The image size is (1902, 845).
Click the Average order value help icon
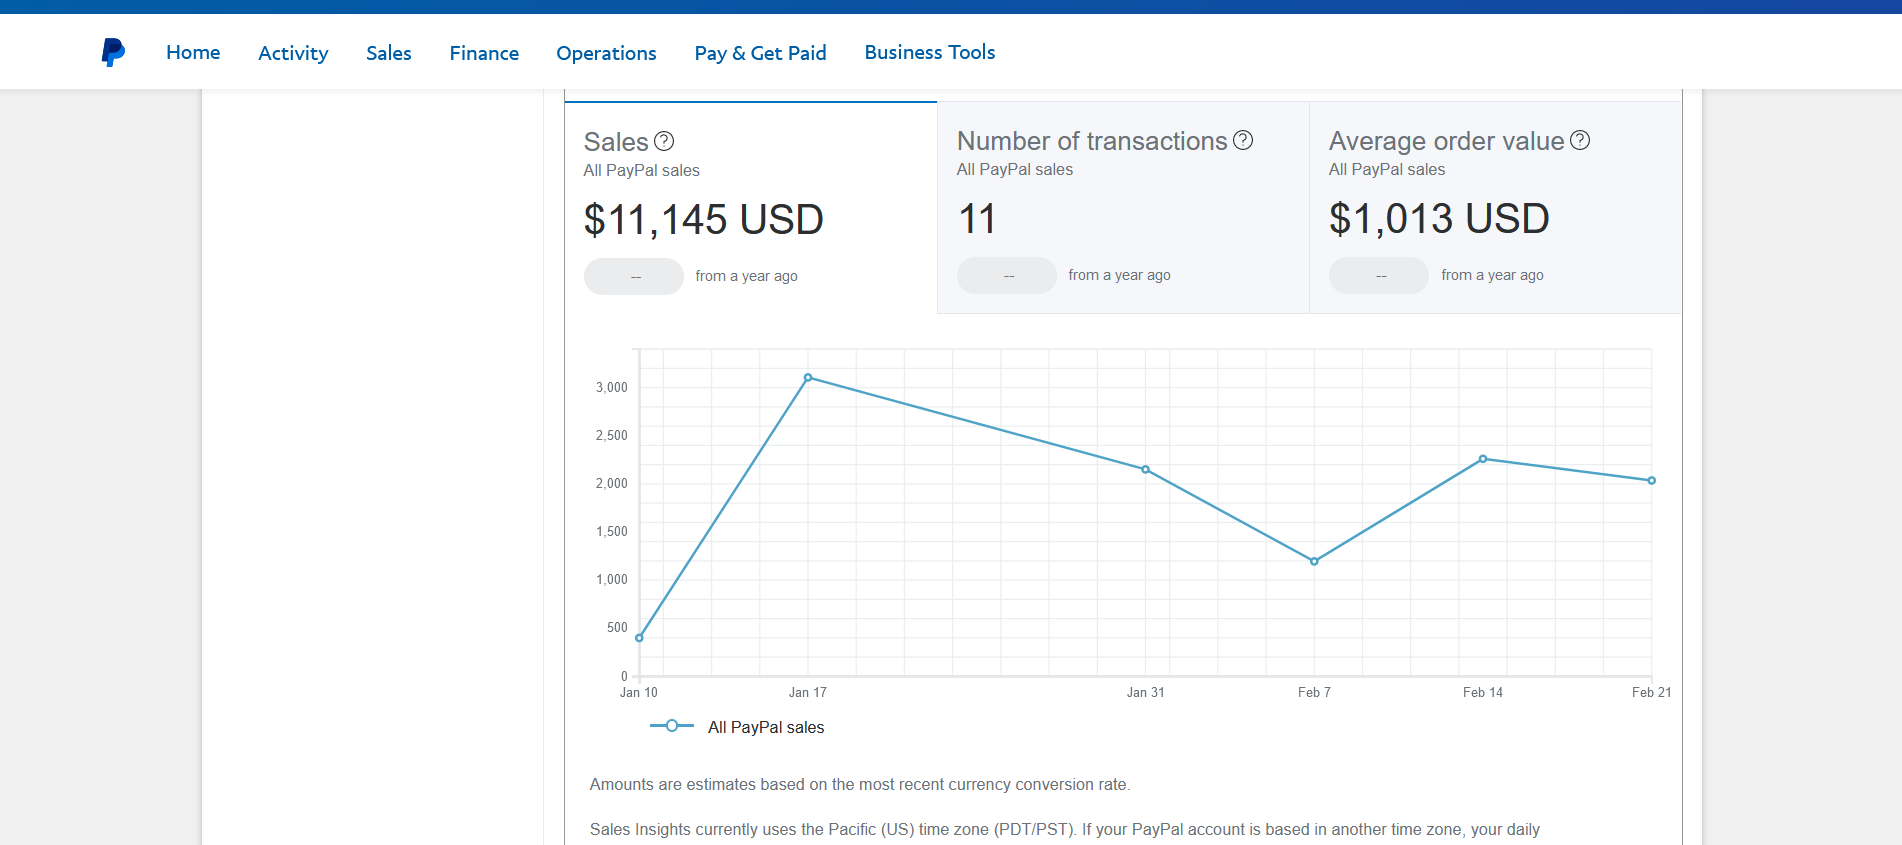(1580, 140)
